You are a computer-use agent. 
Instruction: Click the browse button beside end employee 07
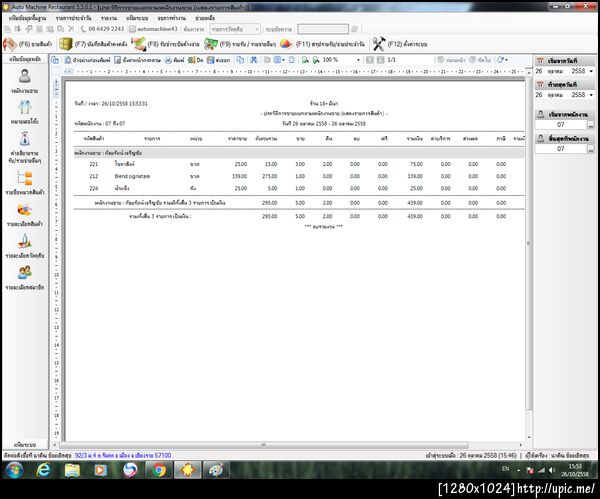[x=591, y=149]
